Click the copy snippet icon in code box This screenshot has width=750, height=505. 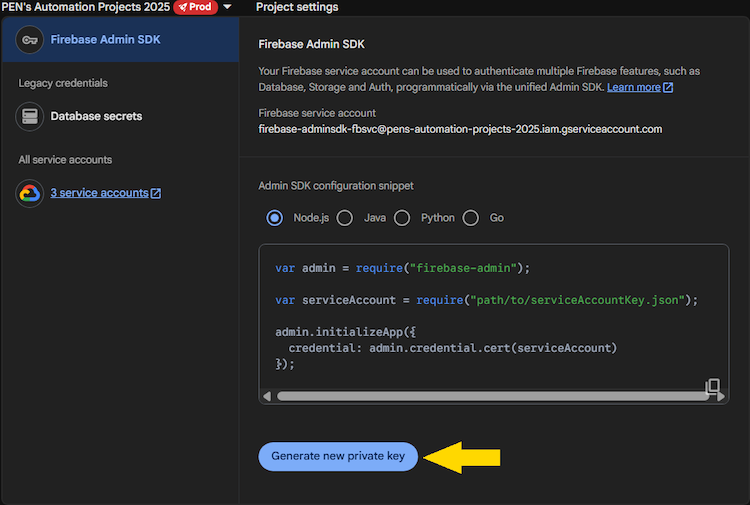[713, 385]
